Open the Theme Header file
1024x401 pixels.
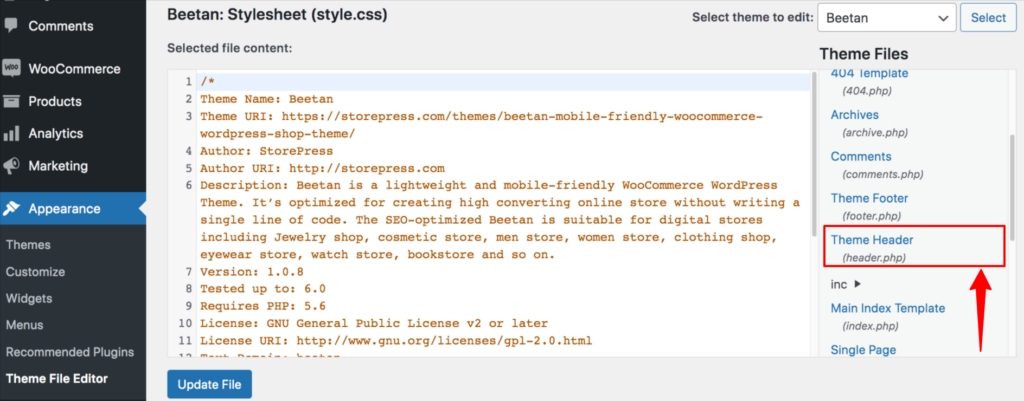[x=872, y=240]
